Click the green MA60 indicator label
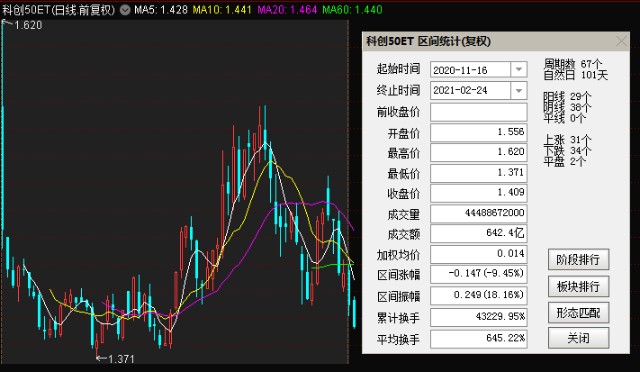Screen dimensions: 640x372 pyautogui.click(x=352, y=10)
